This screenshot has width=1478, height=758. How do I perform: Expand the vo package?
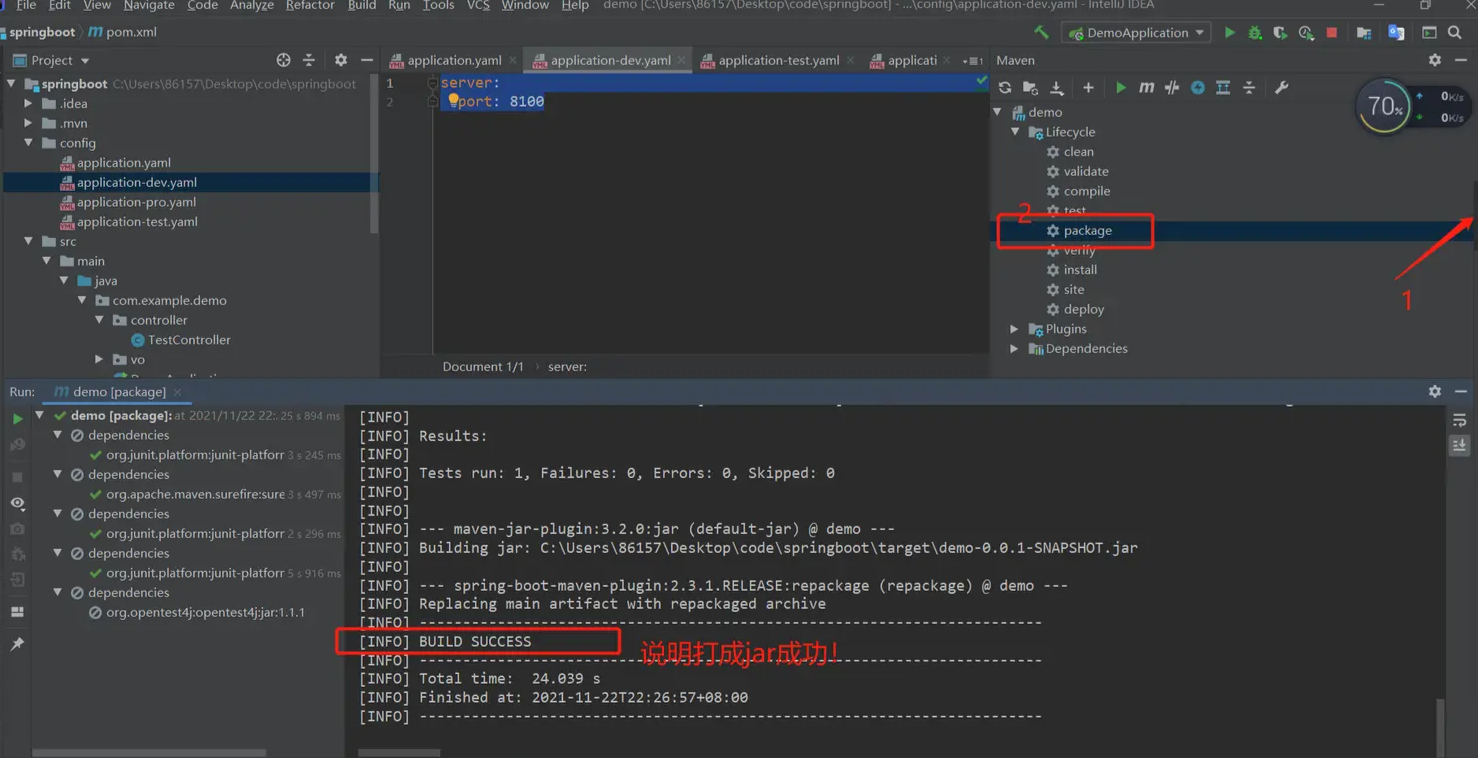99,359
